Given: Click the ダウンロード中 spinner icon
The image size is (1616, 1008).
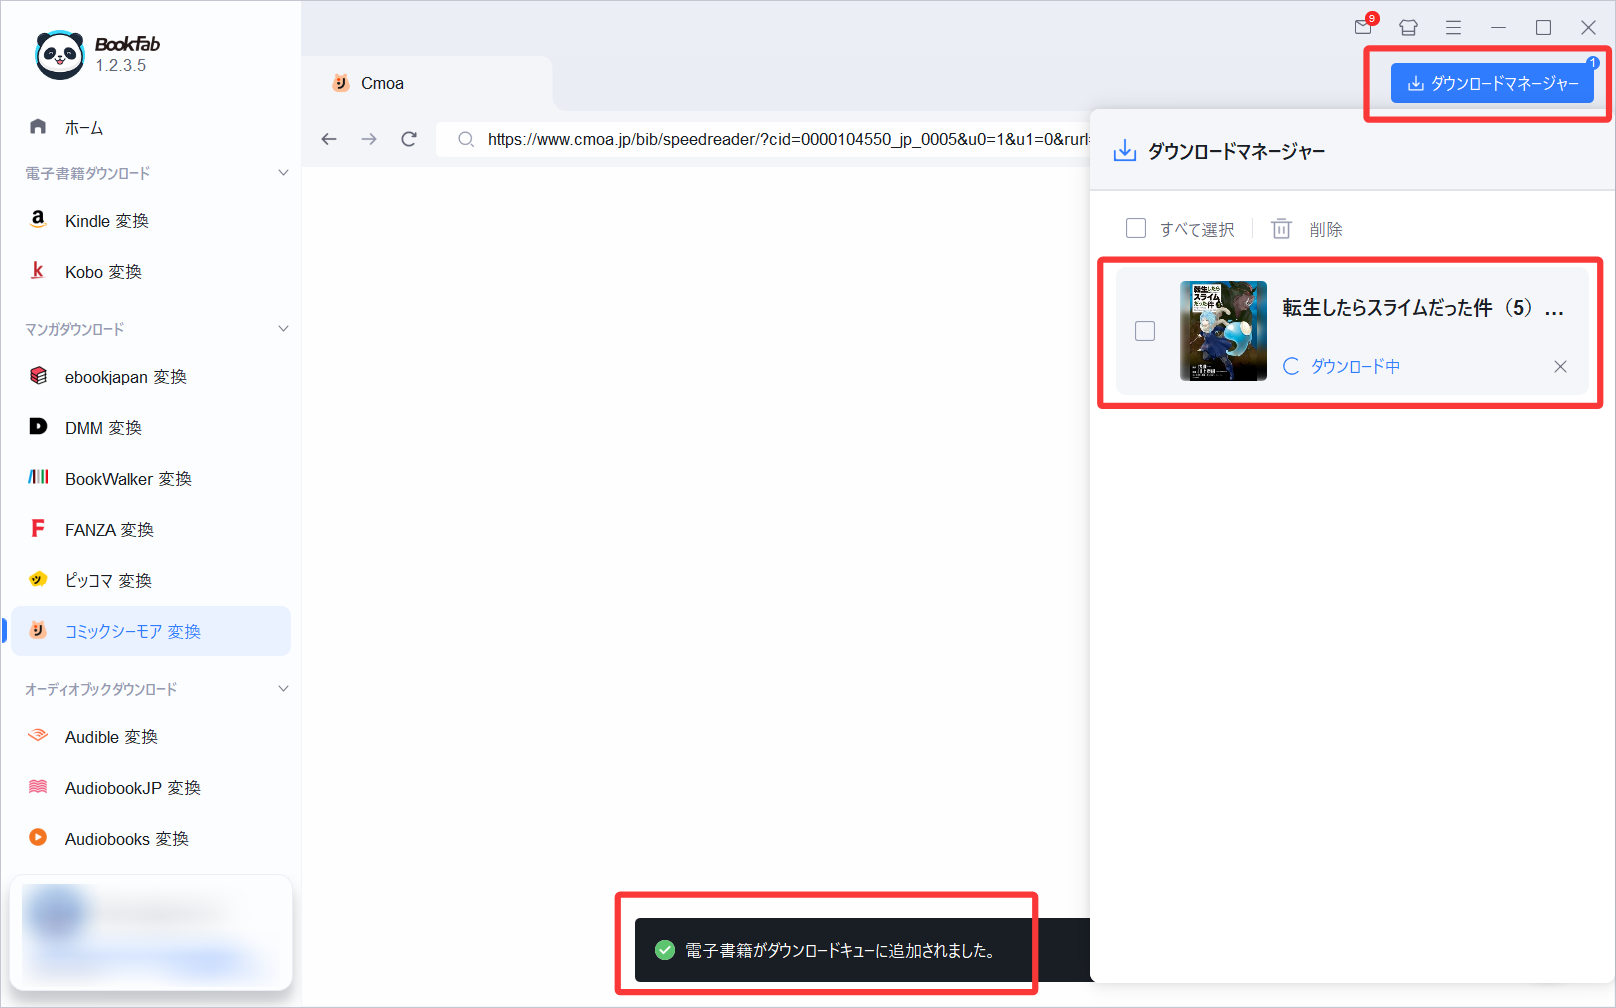Looking at the screenshot, I should pyautogui.click(x=1291, y=366).
